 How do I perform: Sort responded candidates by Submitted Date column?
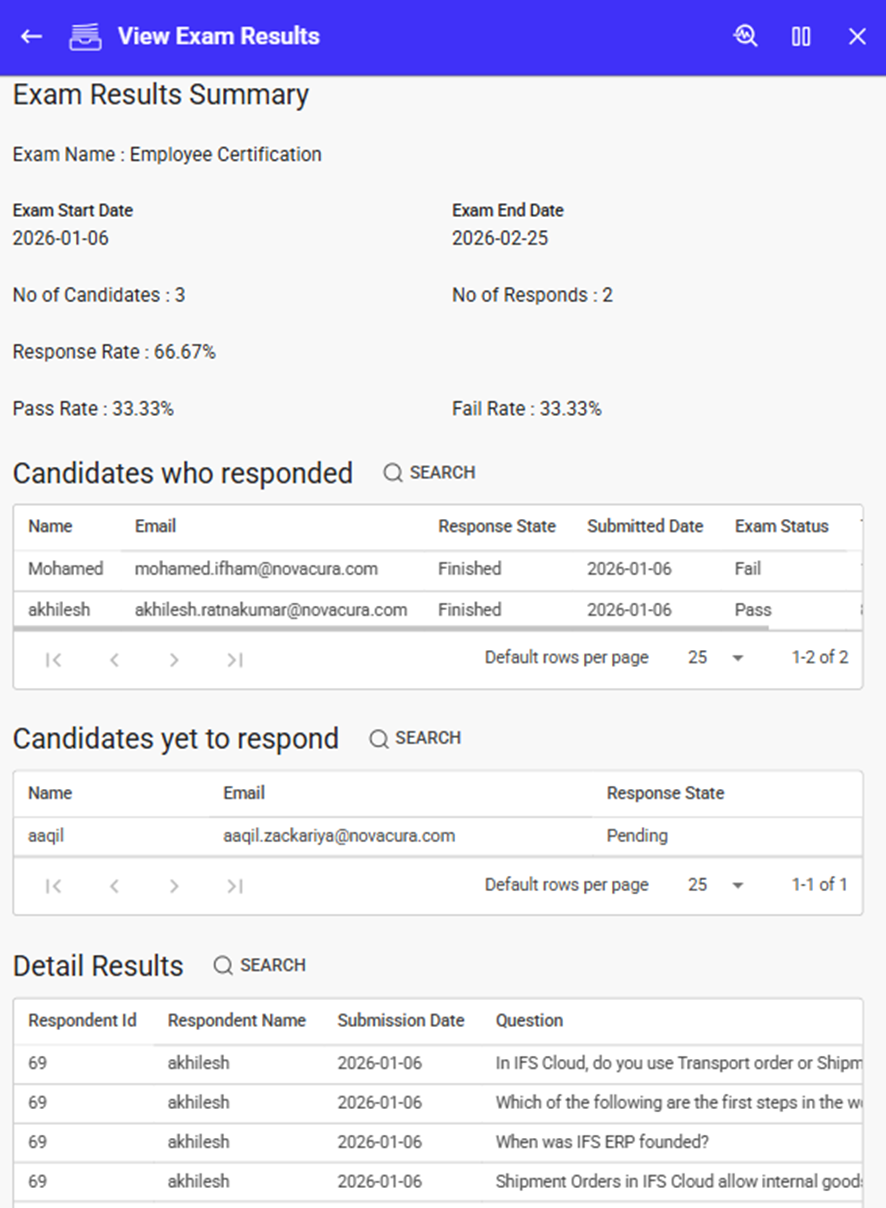[x=645, y=527]
